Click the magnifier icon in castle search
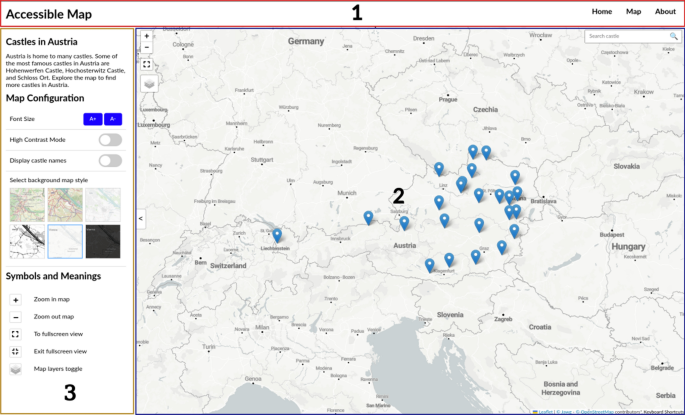This screenshot has height=415, width=685. pyautogui.click(x=674, y=36)
